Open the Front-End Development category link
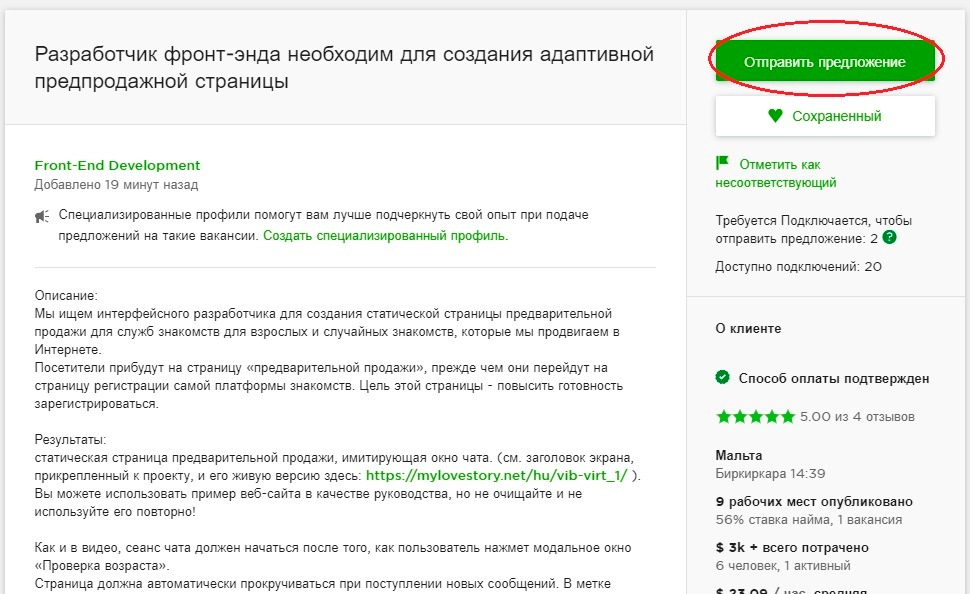The image size is (970, 594). [x=117, y=165]
